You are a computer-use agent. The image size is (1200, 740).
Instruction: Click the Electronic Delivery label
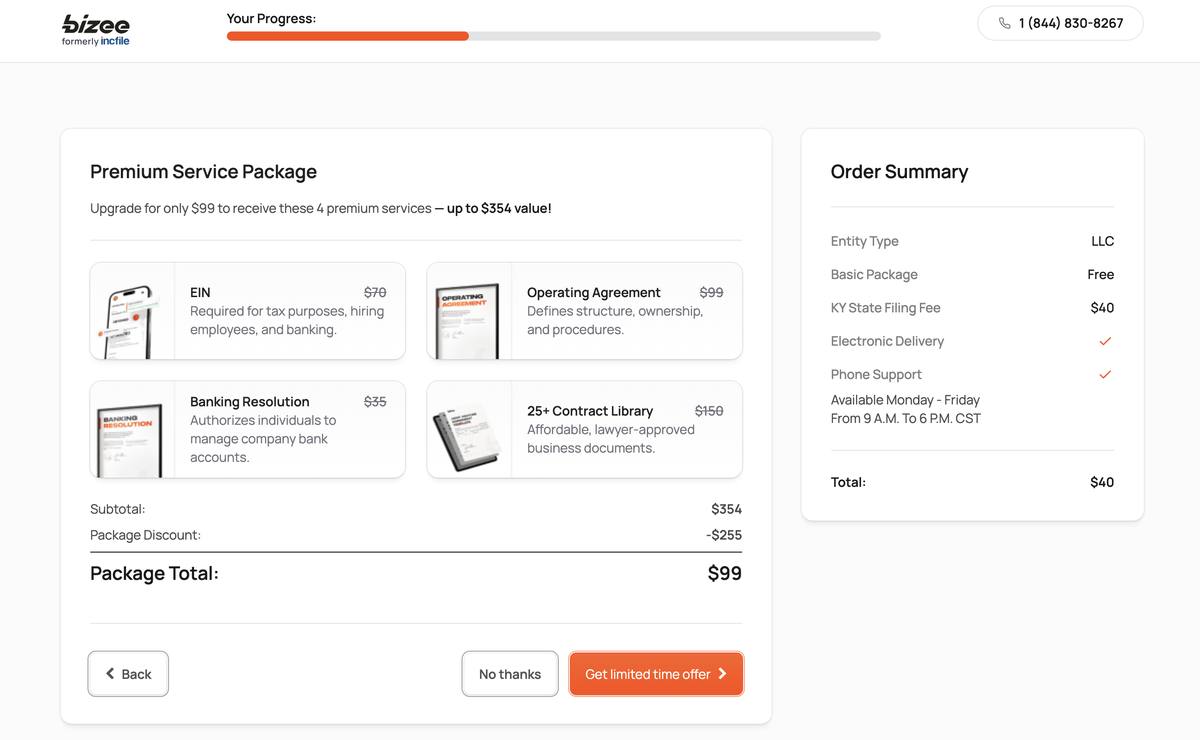tap(887, 341)
